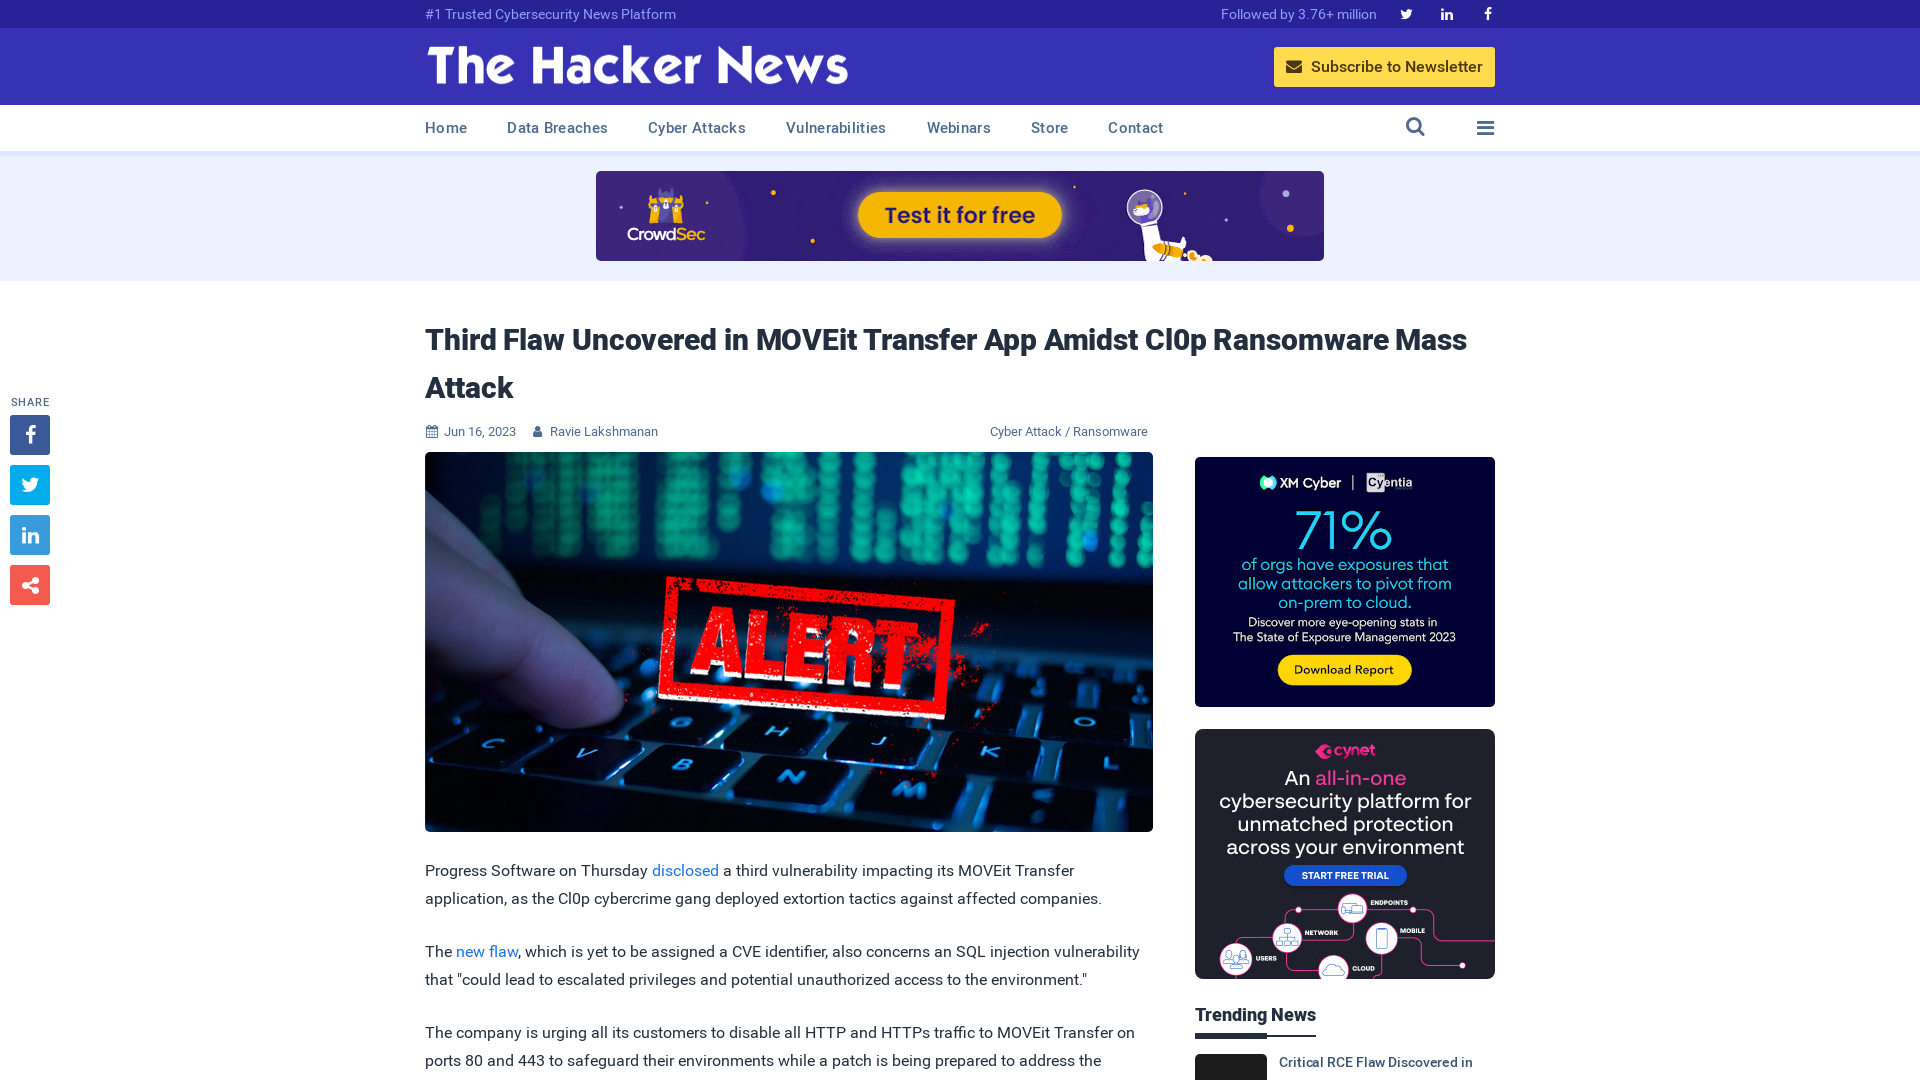This screenshot has width=1920, height=1080.
Task: Click the CrowdSec Test it for free banner
Action: (x=960, y=215)
